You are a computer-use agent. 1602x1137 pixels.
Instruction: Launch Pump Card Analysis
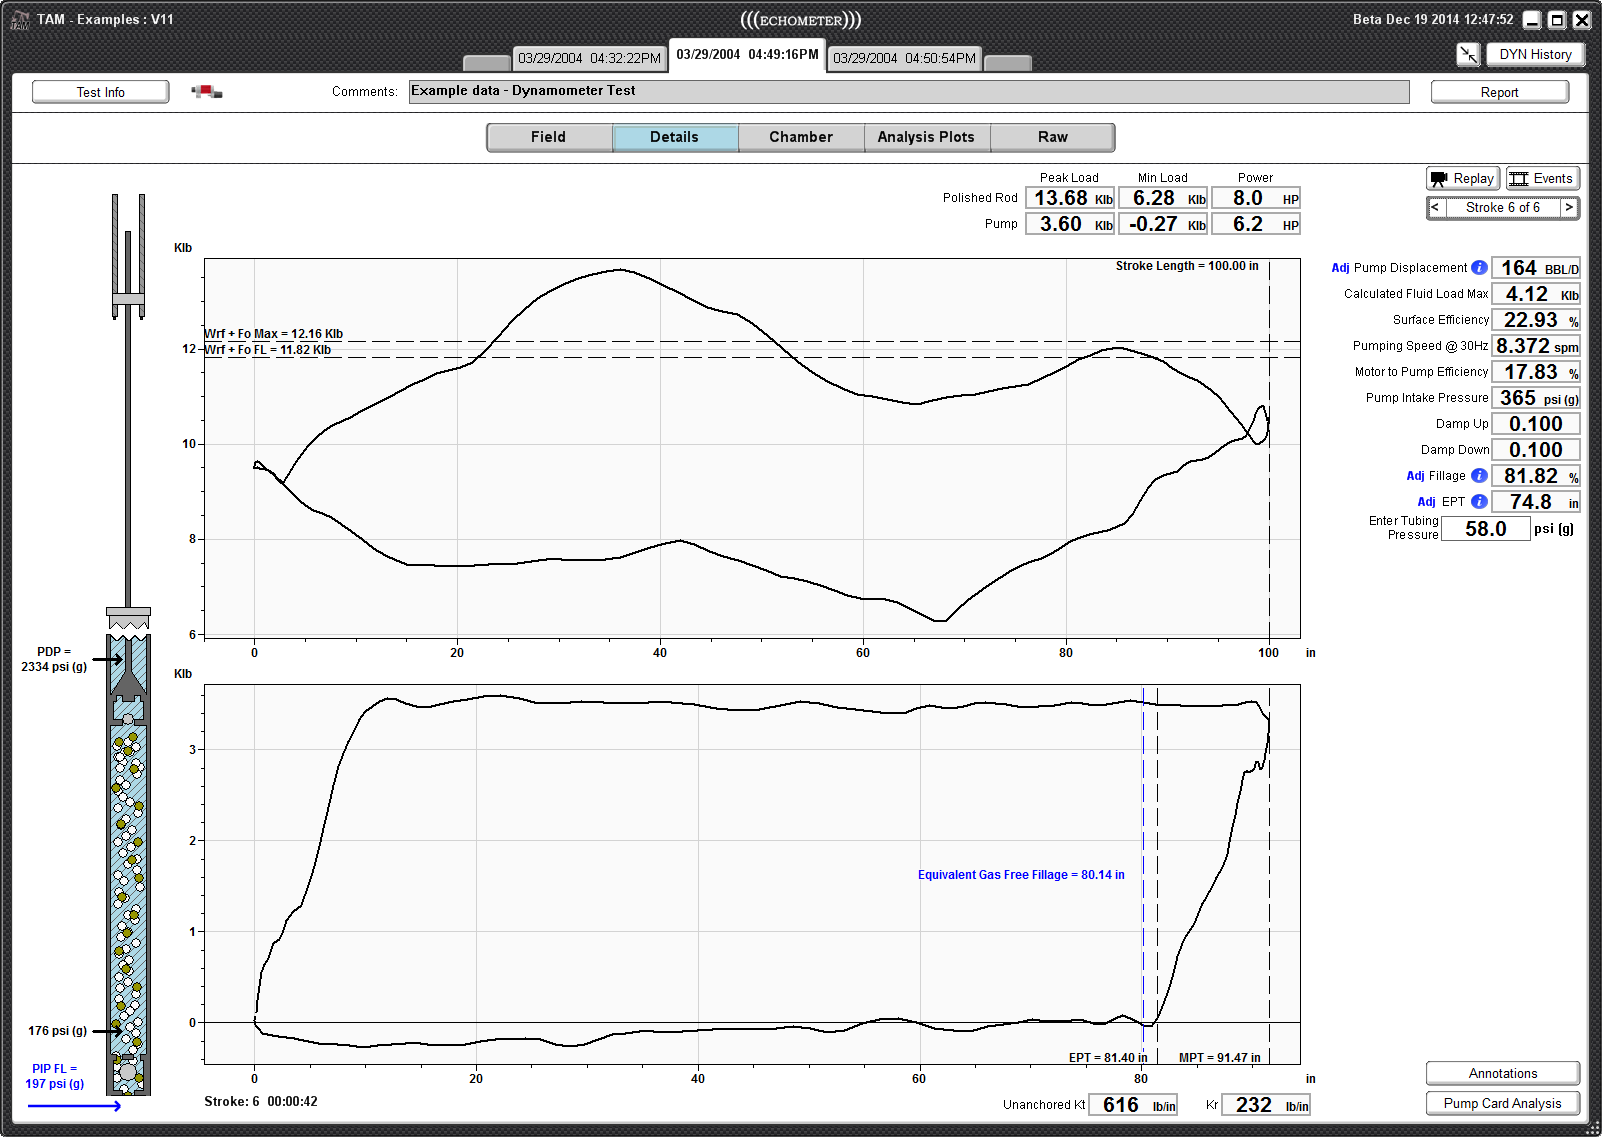click(1502, 1103)
